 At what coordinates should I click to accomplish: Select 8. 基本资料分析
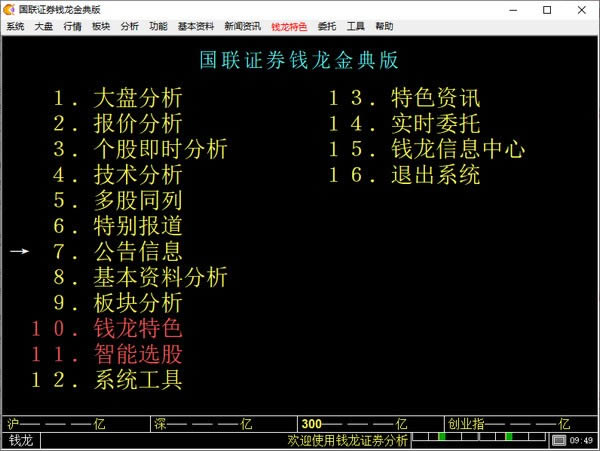[x=140, y=277]
